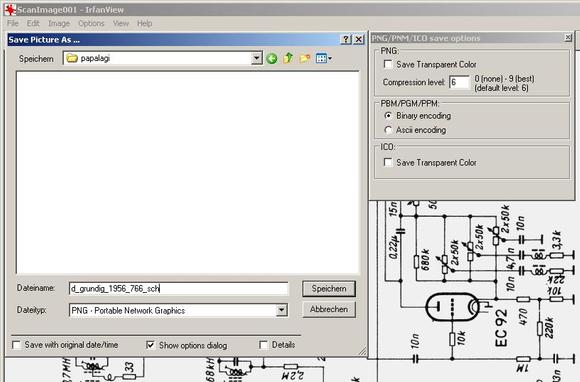
Task: Click the green Back navigation icon
Action: [272, 58]
